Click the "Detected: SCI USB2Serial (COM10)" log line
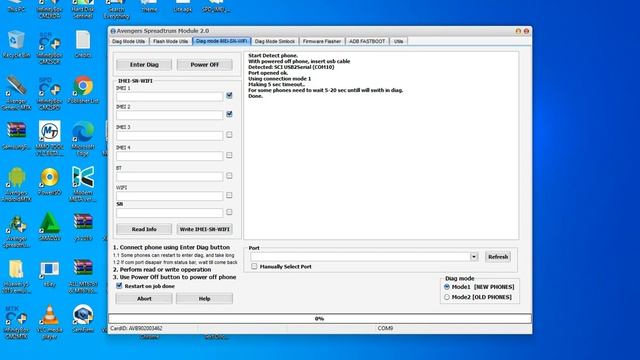Screen dimensions: 640x360 [291, 67]
